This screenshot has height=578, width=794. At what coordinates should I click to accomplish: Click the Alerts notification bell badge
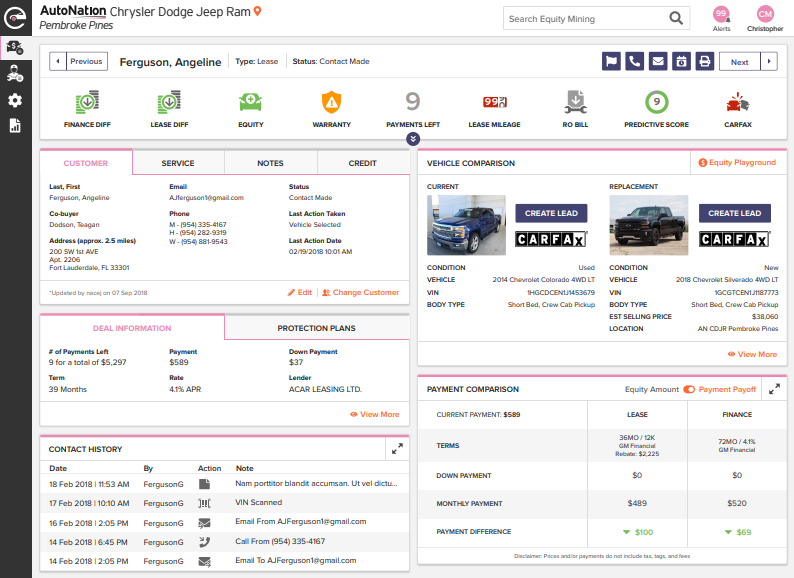(720, 14)
